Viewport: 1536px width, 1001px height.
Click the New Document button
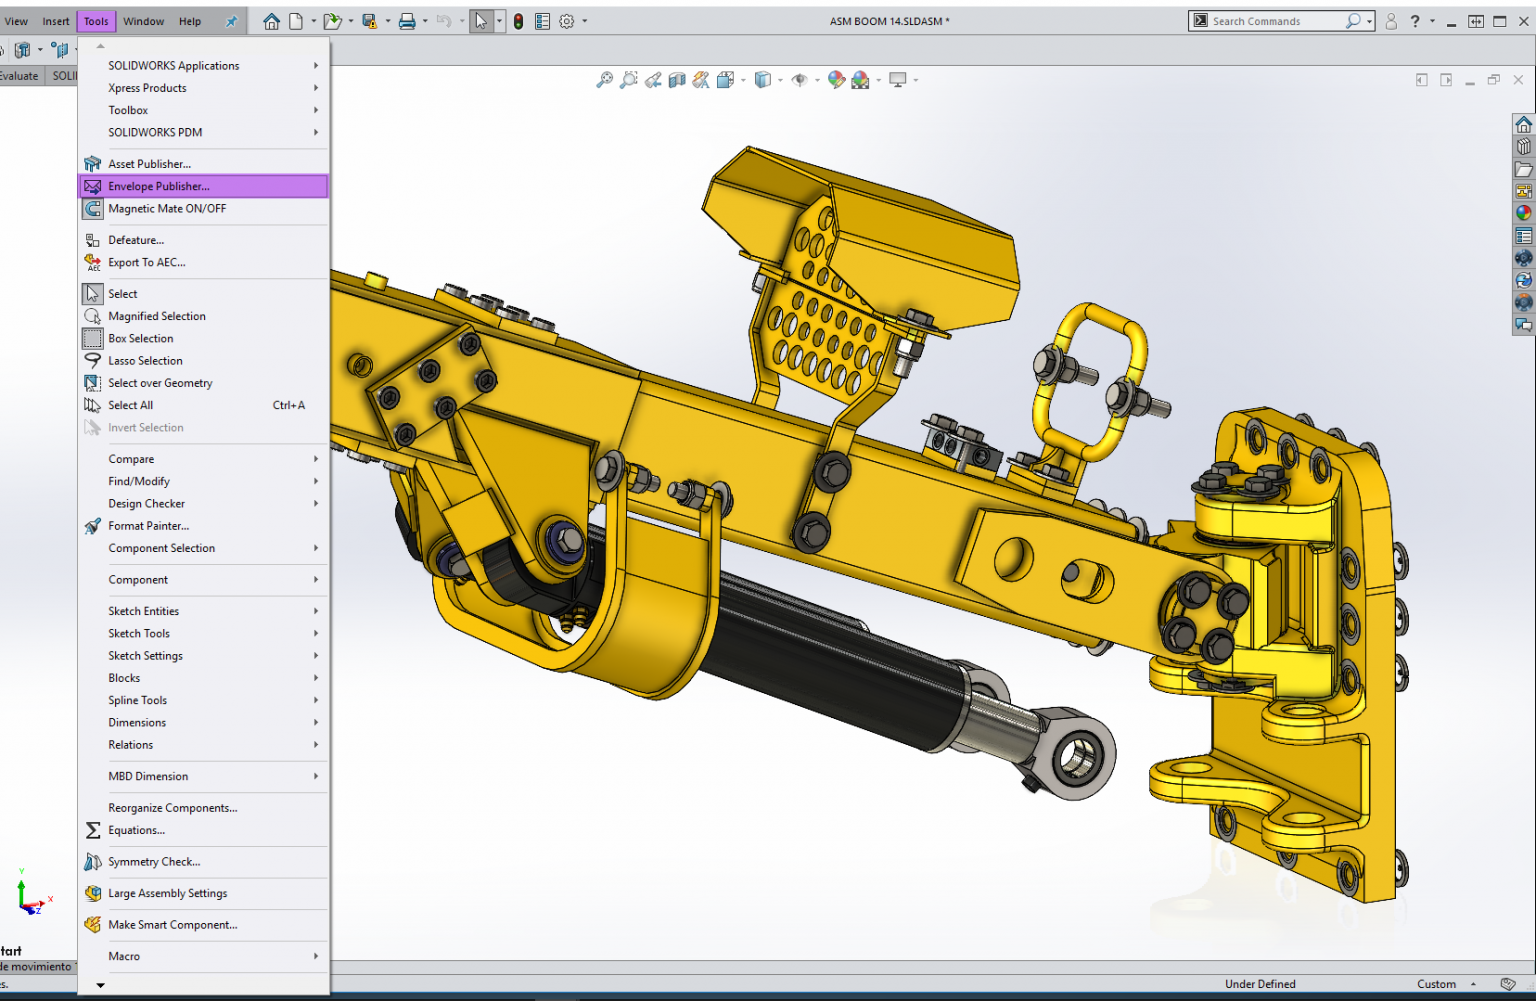(x=296, y=20)
